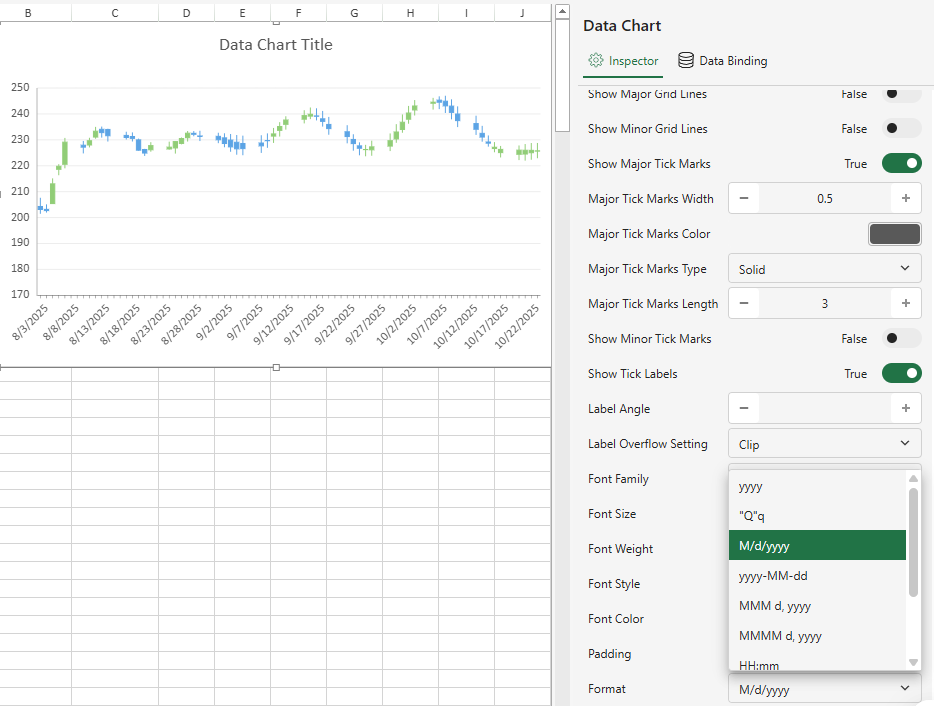Image resolution: width=934 pixels, height=706 pixels.
Task: Enable Show Minor Grid Lines switch
Action: click(x=901, y=128)
